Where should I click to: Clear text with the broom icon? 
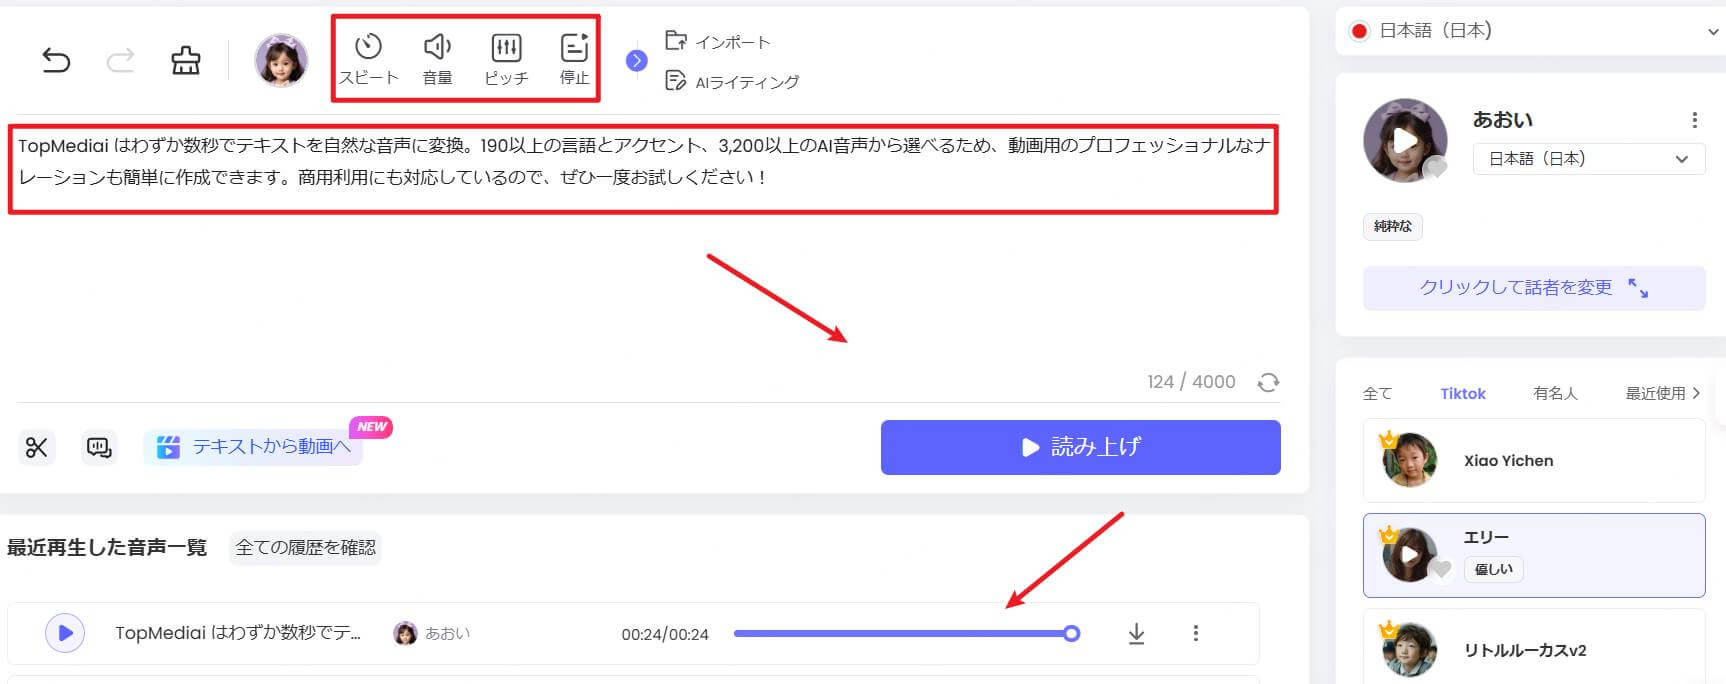(185, 61)
